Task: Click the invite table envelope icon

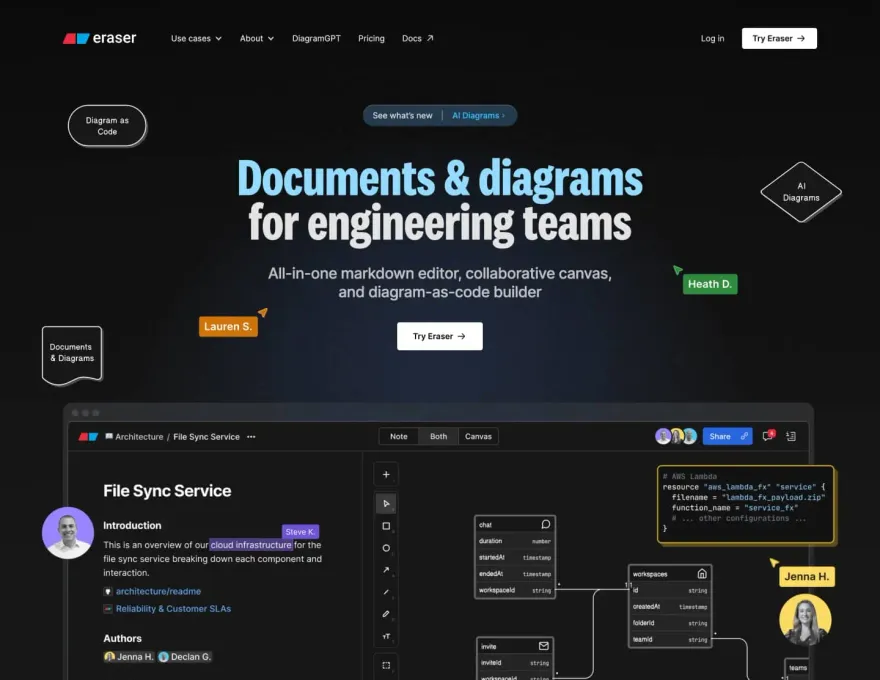Action: point(543,646)
